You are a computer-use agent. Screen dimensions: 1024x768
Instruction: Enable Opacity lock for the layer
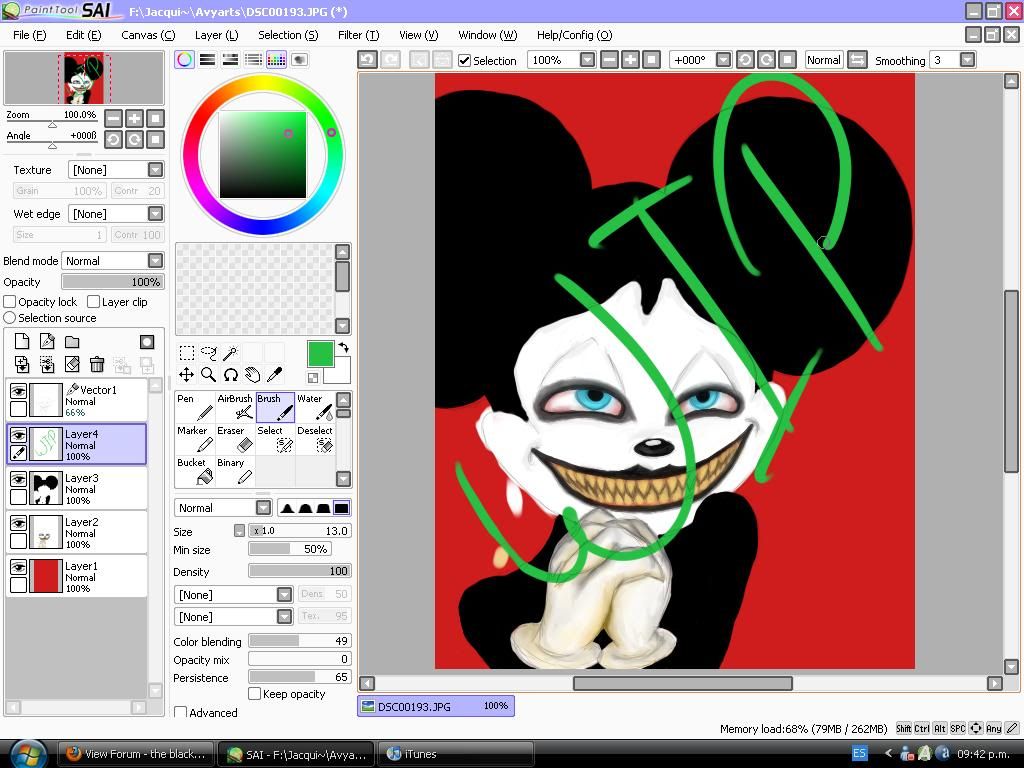10,302
